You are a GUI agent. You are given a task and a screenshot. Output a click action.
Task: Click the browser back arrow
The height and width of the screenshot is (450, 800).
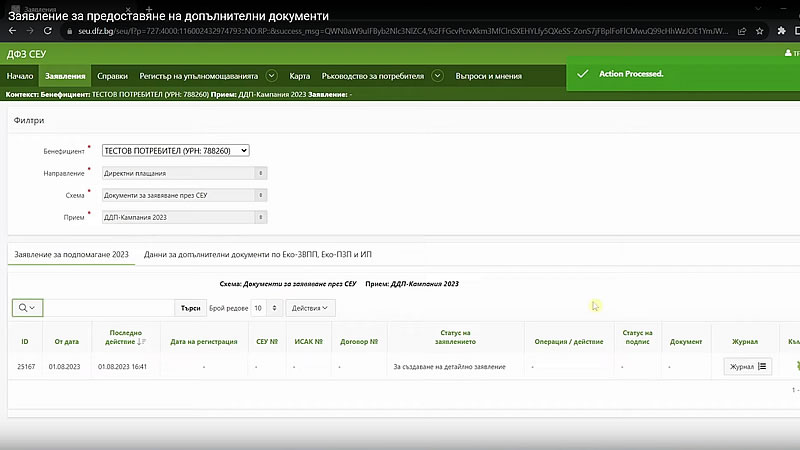coord(11,31)
